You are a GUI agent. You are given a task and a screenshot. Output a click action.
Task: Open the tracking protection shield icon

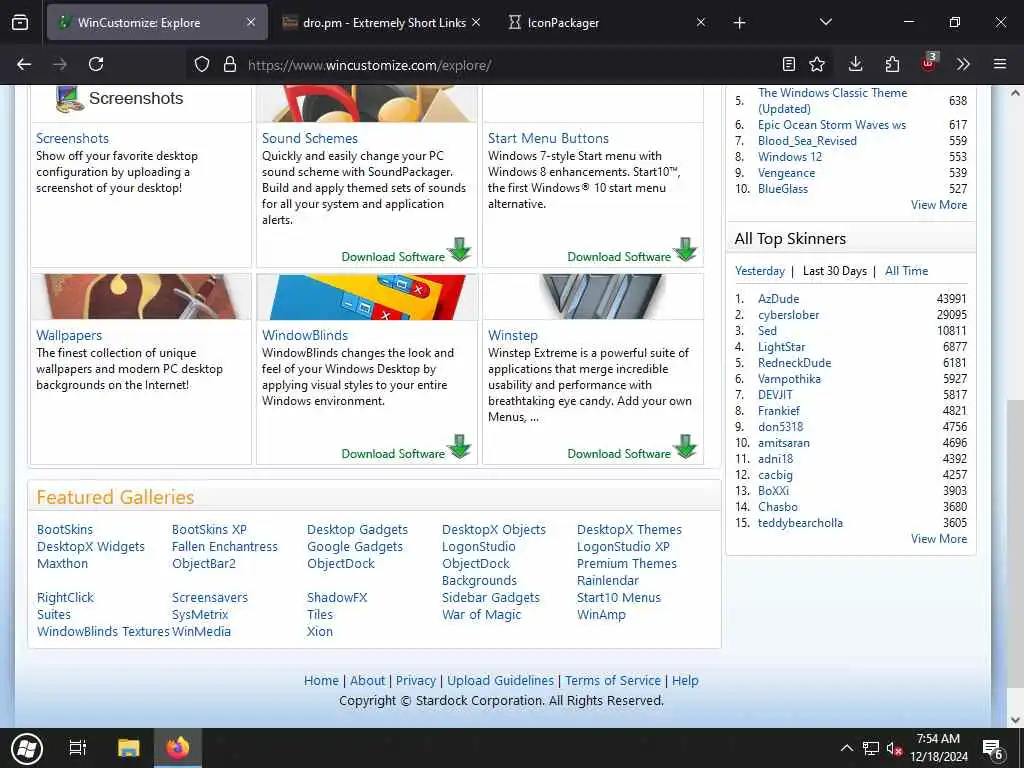[202, 64]
